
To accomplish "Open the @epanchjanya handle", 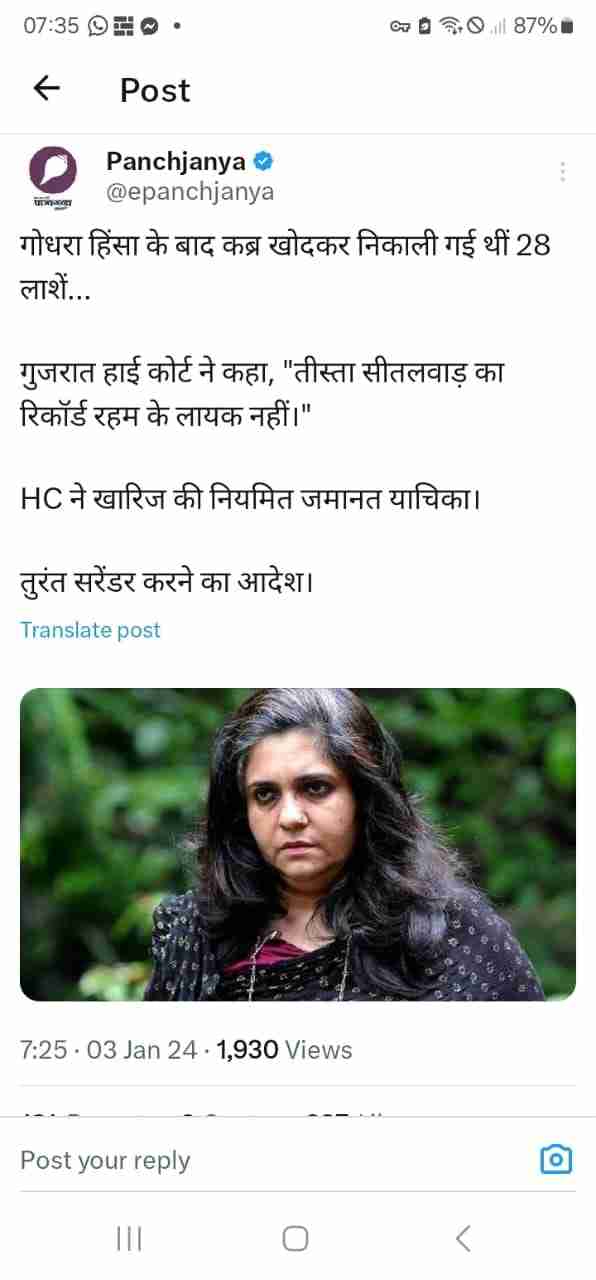I will 190,192.
